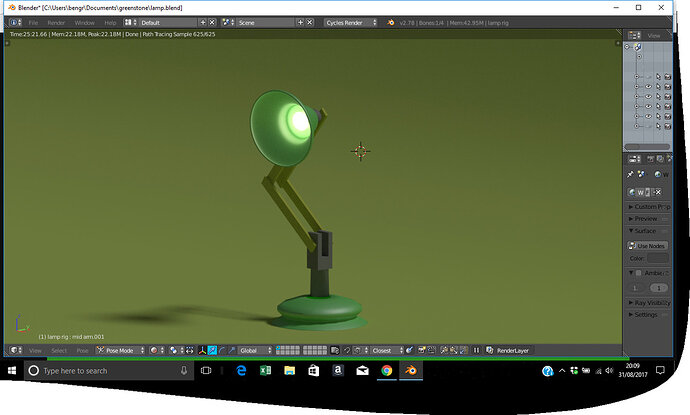The image size is (690, 415).
Task: Click the RenderLayer selector button
Action: [x=508, y=350]
